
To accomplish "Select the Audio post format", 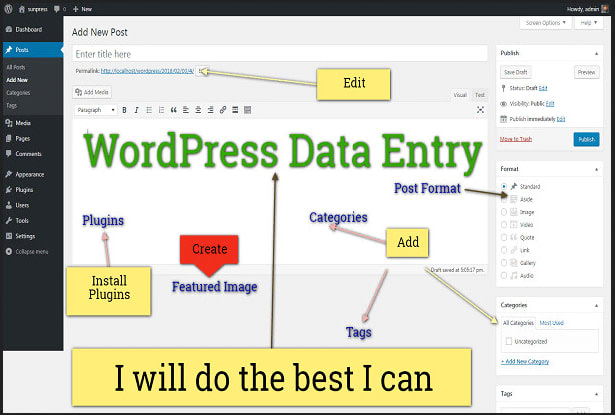I will click(x=504, y=275).
